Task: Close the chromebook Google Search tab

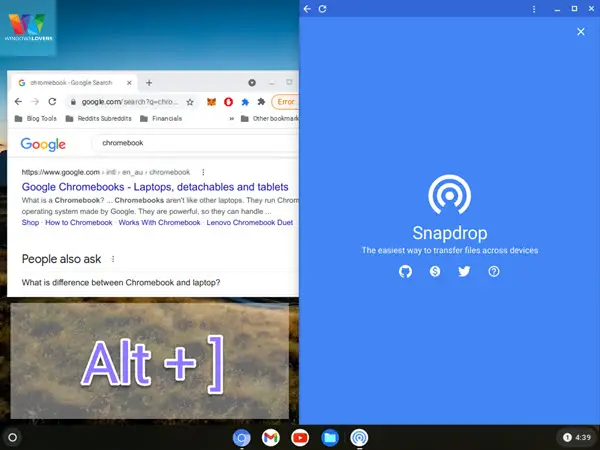Action: point(129,83)
